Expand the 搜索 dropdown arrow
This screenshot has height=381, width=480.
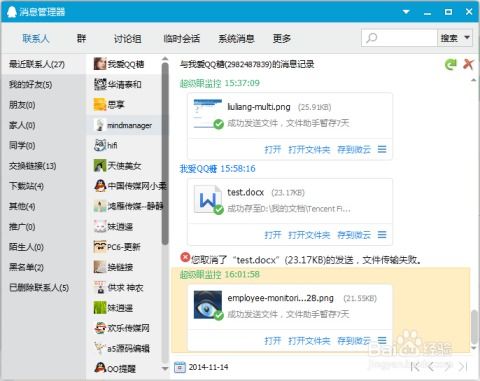click(467, 38)
